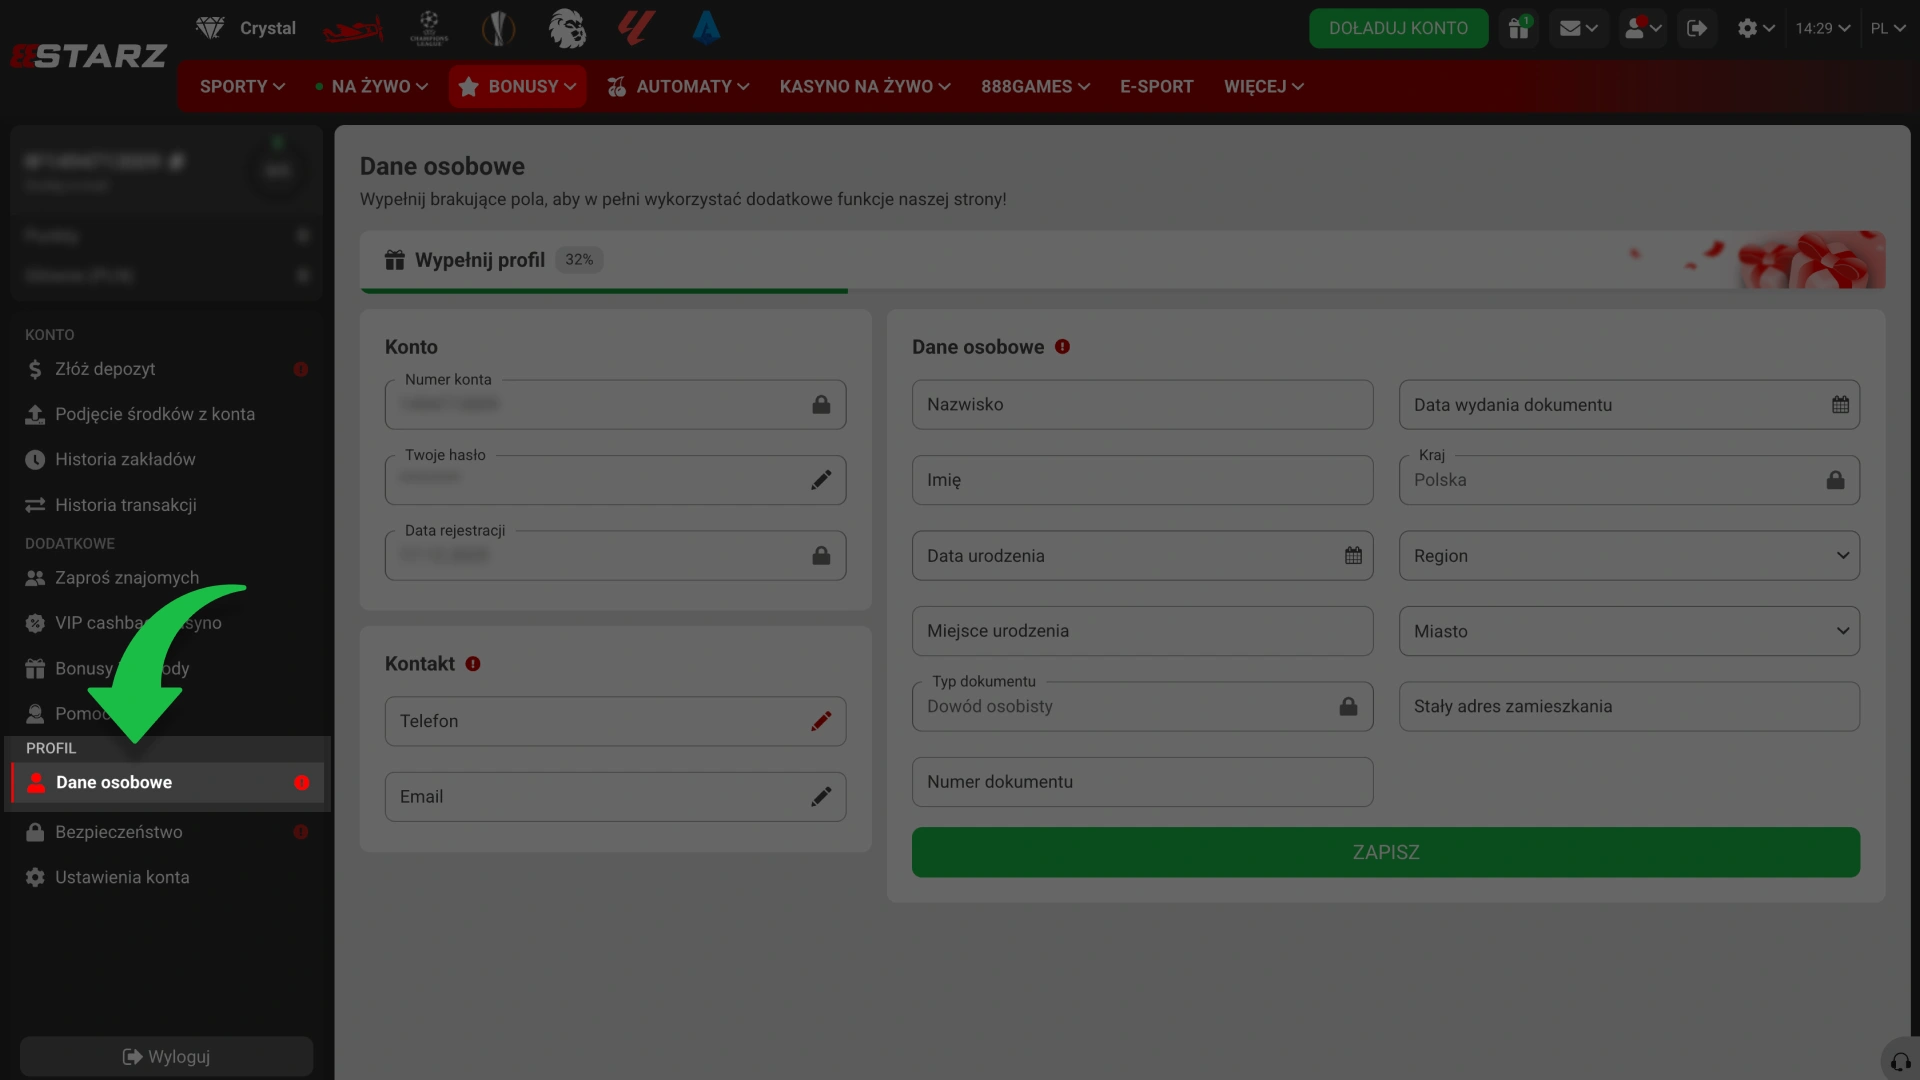The image size is (1920, 1080).
Task: Click the Wyloguj button
Action: coord(166,1057)
